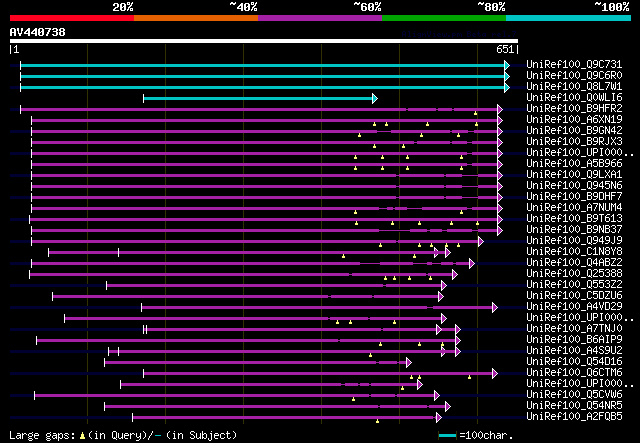The image size is (640, 443).
Task: Select the UniRef100_B9T613 label
Action: [x=574, y=219]
